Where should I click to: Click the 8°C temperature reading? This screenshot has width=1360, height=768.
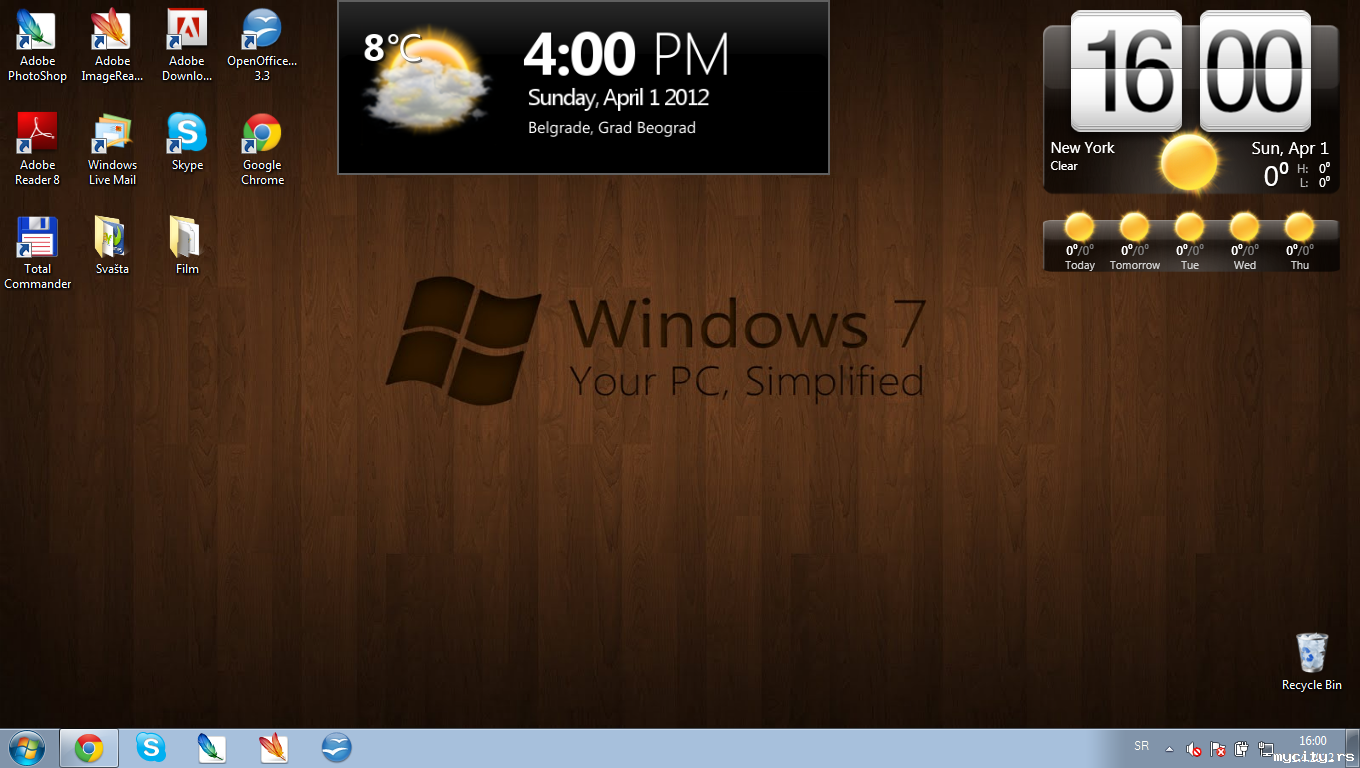pos(392,47)
